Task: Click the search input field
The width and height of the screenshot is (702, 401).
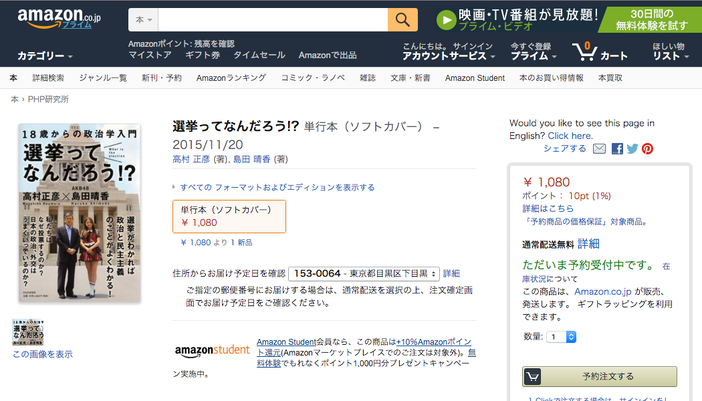Action: click(273, 20)
